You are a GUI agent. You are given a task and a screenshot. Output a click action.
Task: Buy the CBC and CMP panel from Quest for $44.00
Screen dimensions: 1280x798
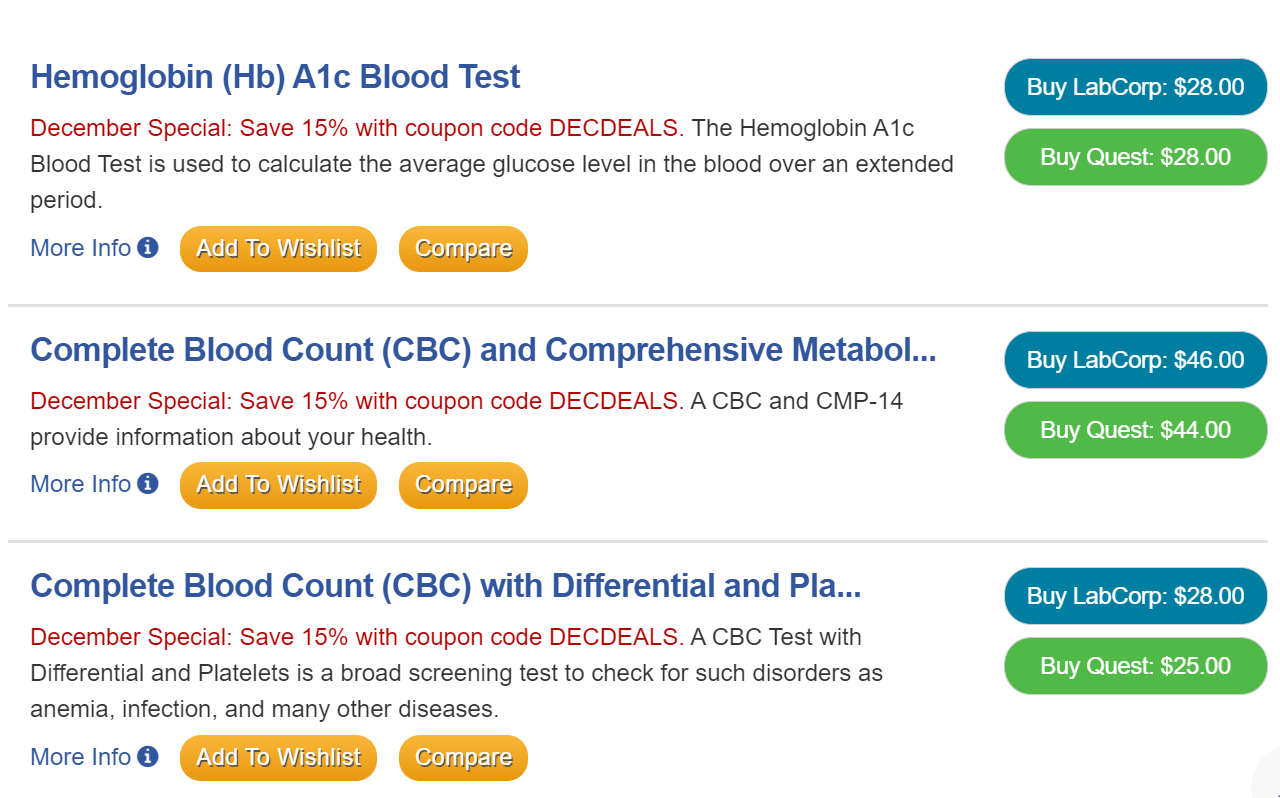point(1135,430)
